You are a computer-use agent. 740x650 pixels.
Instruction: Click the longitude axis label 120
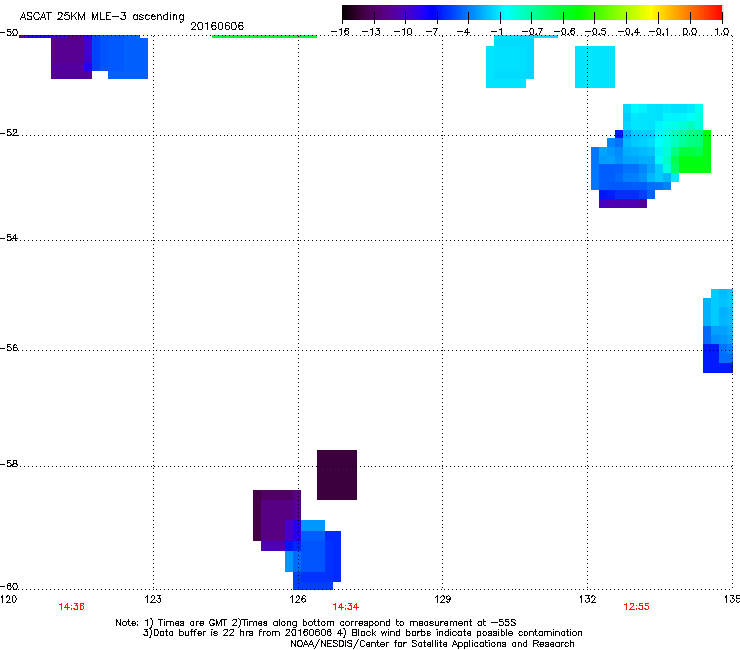tap(8, 599)
